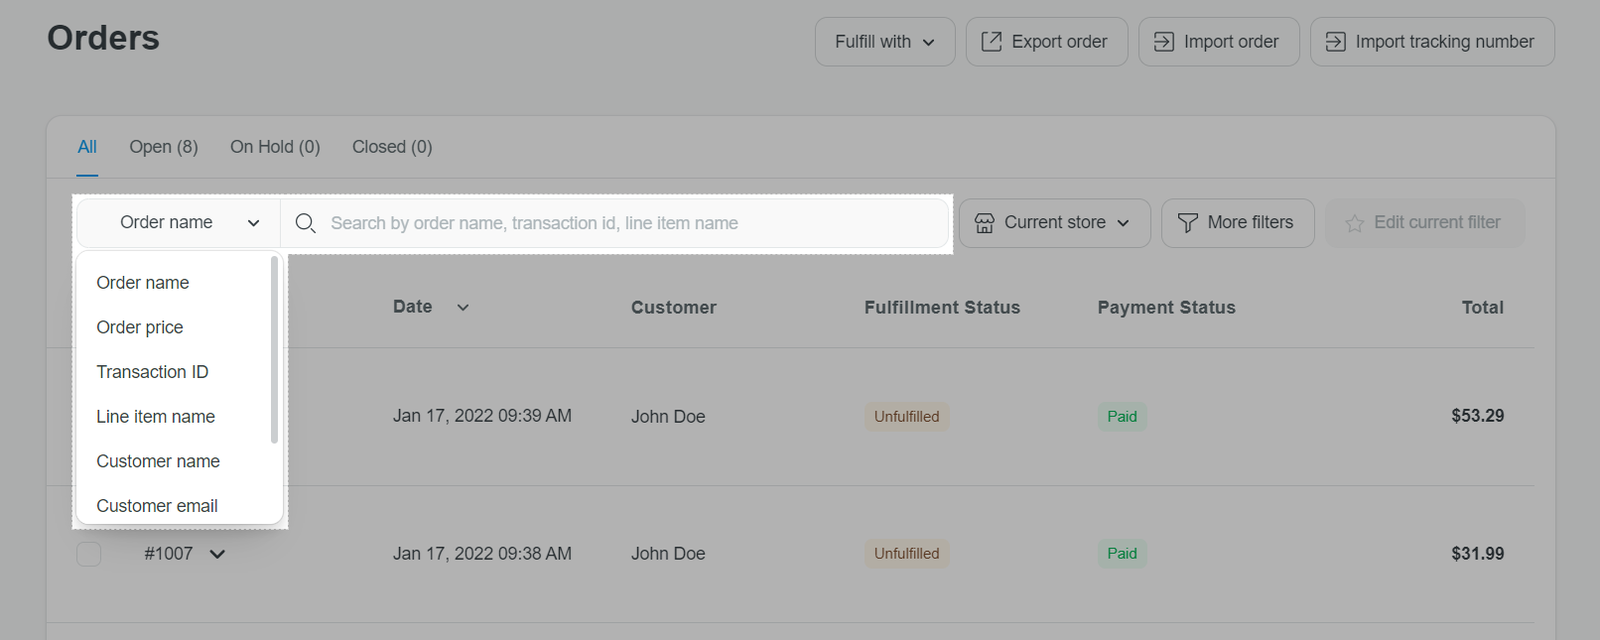Click the Unfulfilled badge on #1007 order

tap(907, 554)
